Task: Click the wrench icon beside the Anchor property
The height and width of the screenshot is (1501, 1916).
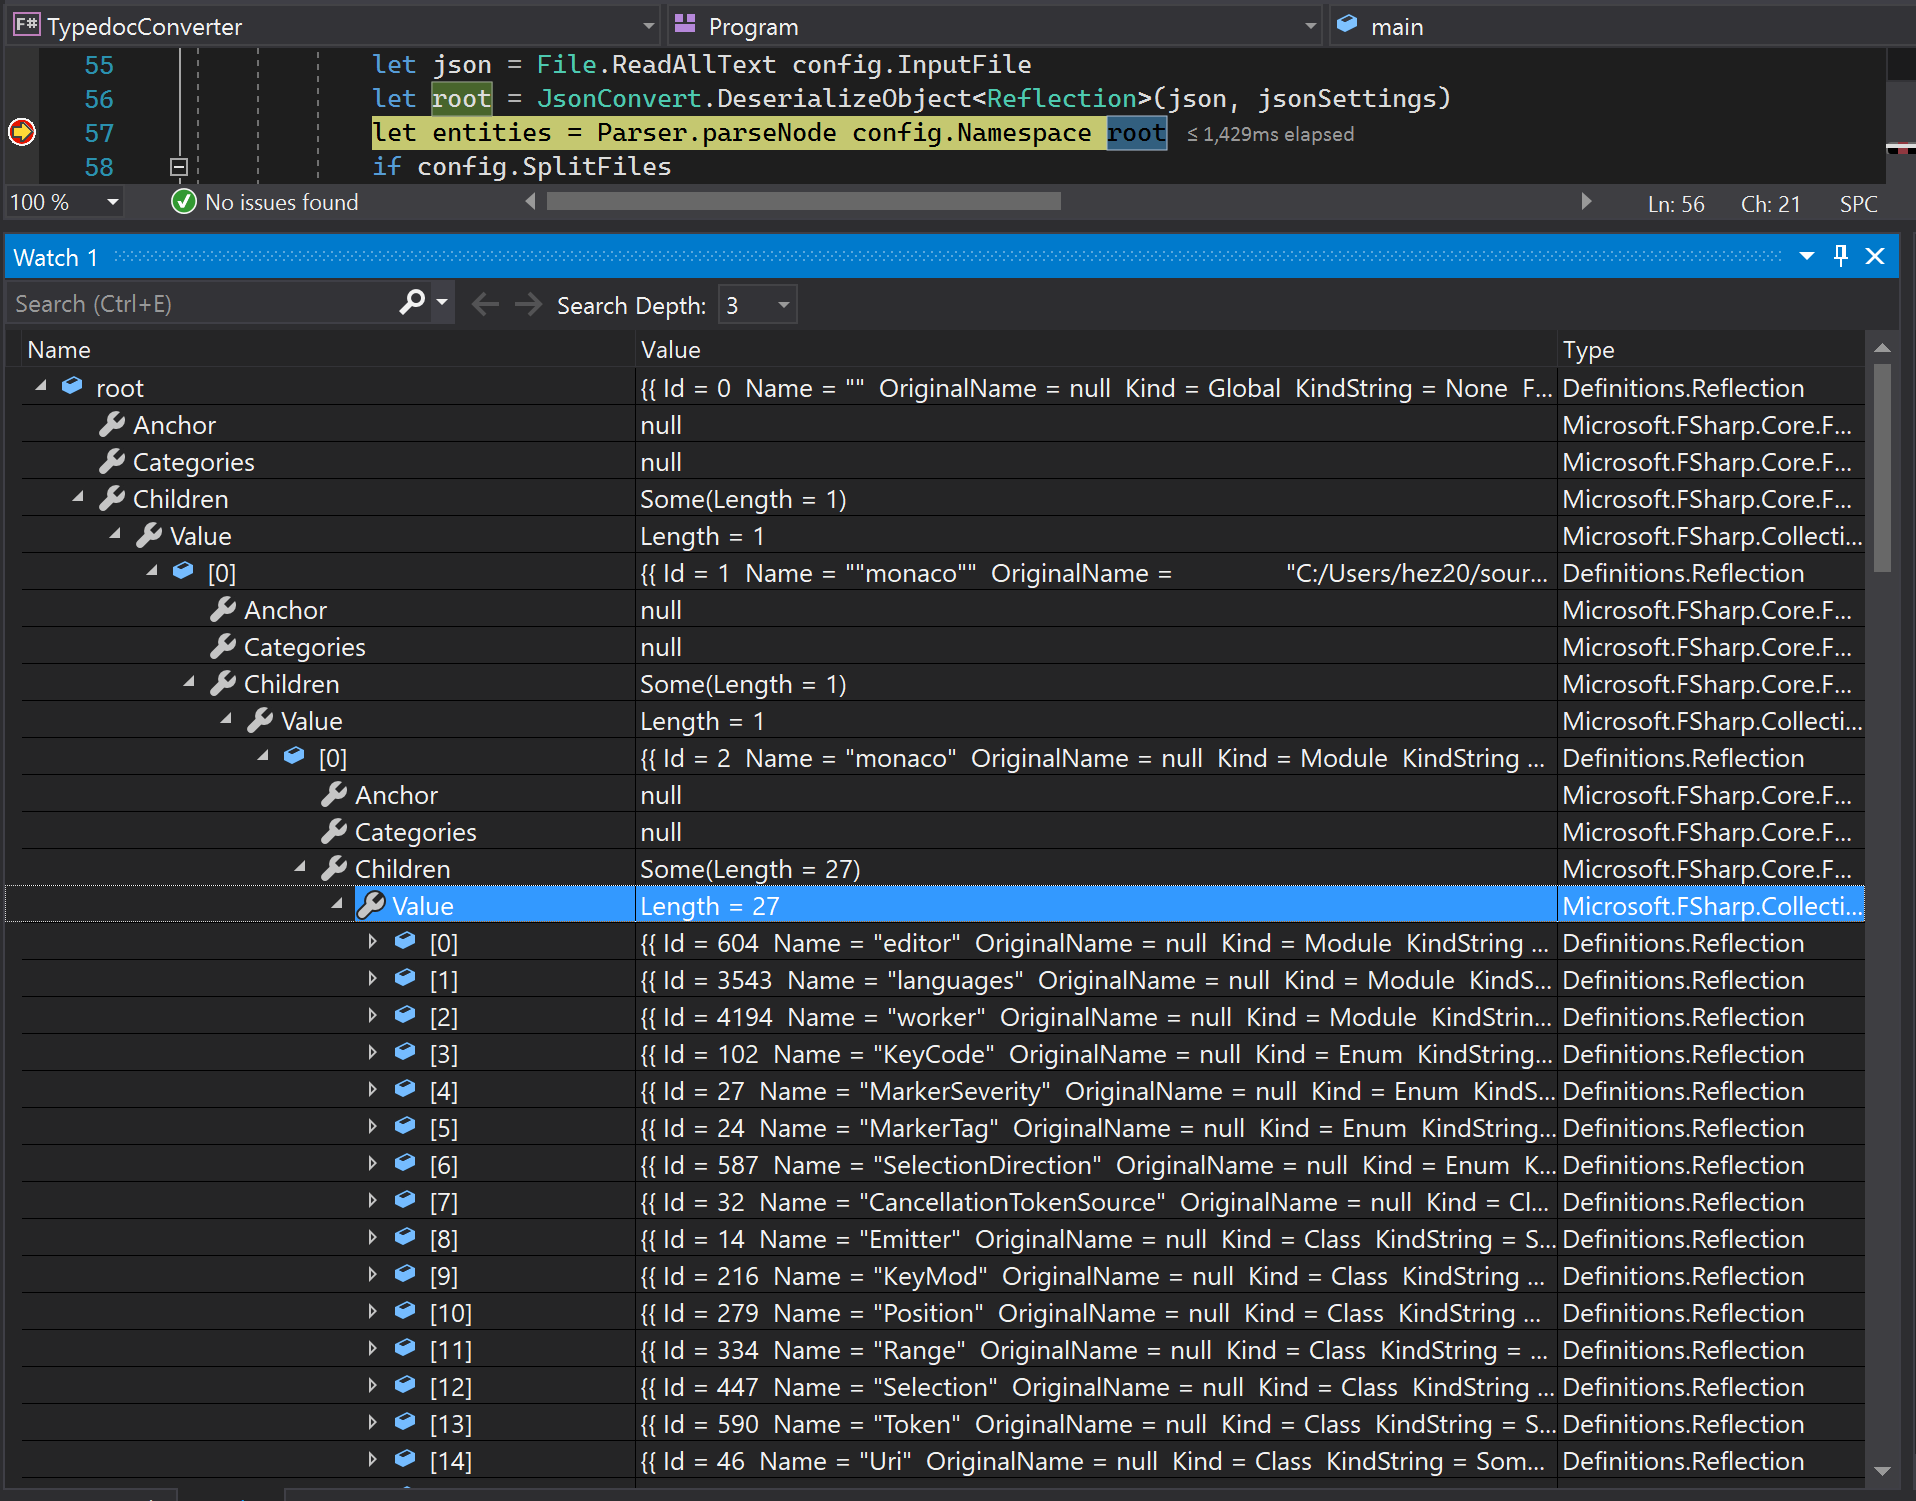Action: pos(110,423)
